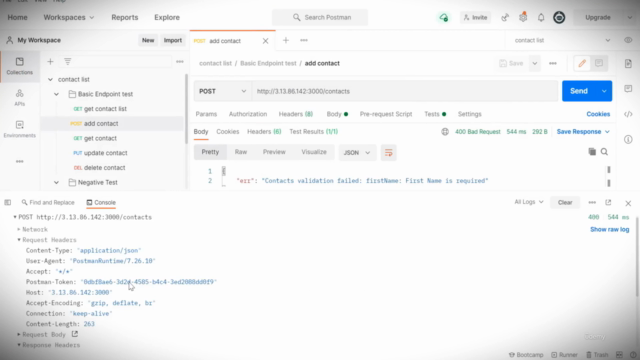Clear the console logs

pos(565,202)
